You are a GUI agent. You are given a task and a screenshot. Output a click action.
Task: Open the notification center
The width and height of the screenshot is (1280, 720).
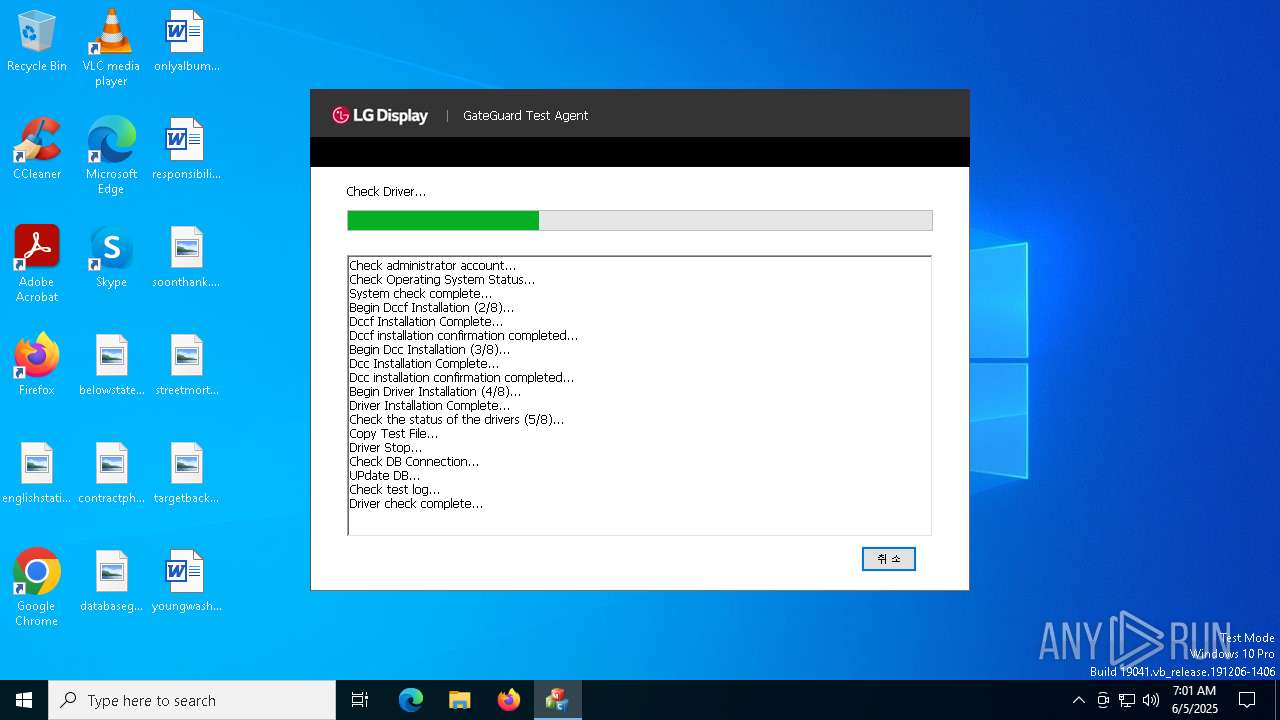pos(1247,700)
